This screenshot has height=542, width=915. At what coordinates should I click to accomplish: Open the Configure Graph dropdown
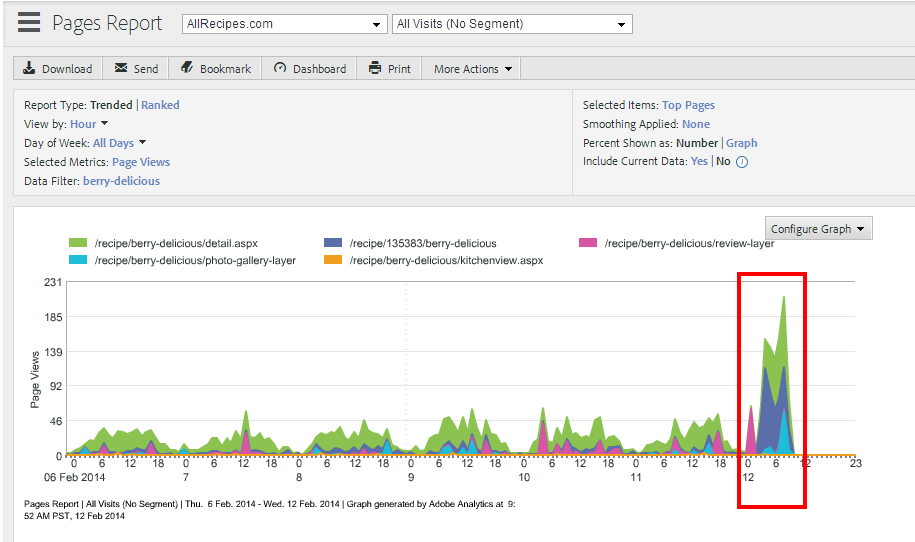(x=818, y=229)
